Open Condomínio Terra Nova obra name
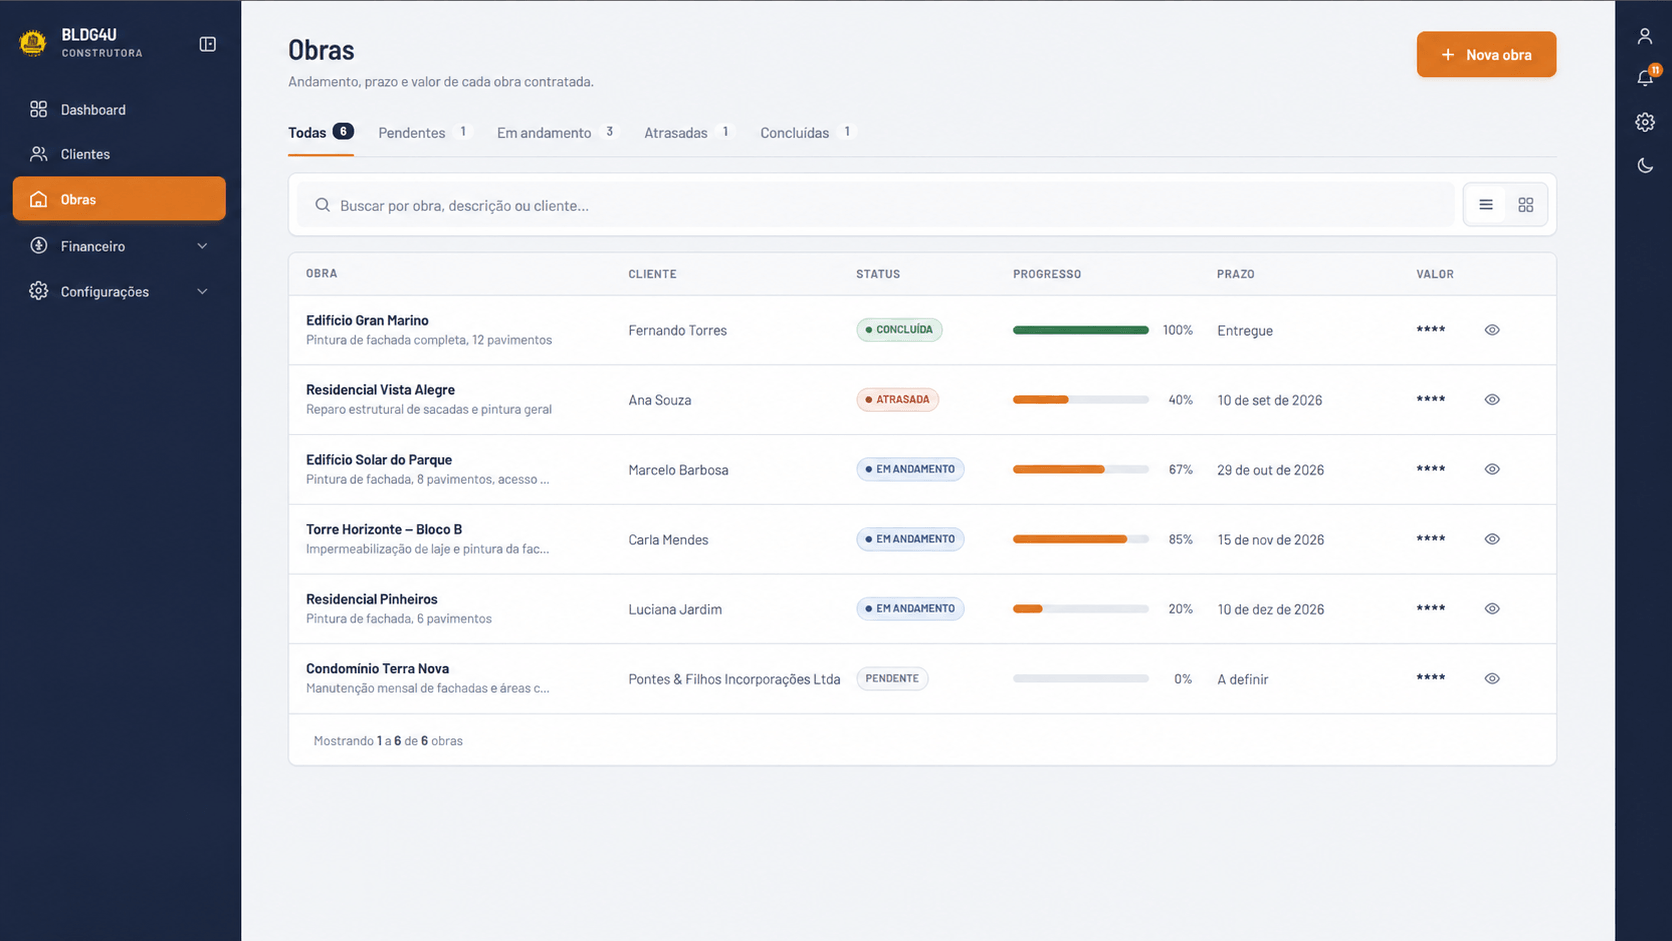 (377, 669)
